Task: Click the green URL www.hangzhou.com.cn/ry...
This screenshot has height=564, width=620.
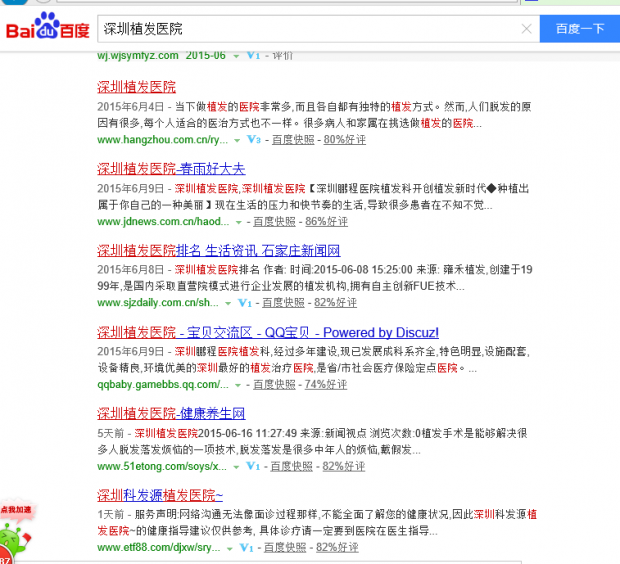Action: (x=163, y=140)
